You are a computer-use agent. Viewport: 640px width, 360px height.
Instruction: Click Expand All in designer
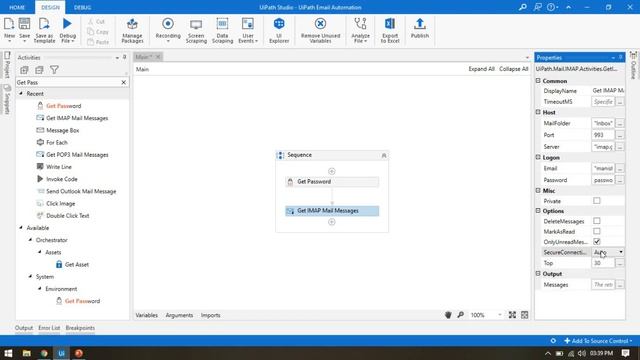click(x=481, y=69)
